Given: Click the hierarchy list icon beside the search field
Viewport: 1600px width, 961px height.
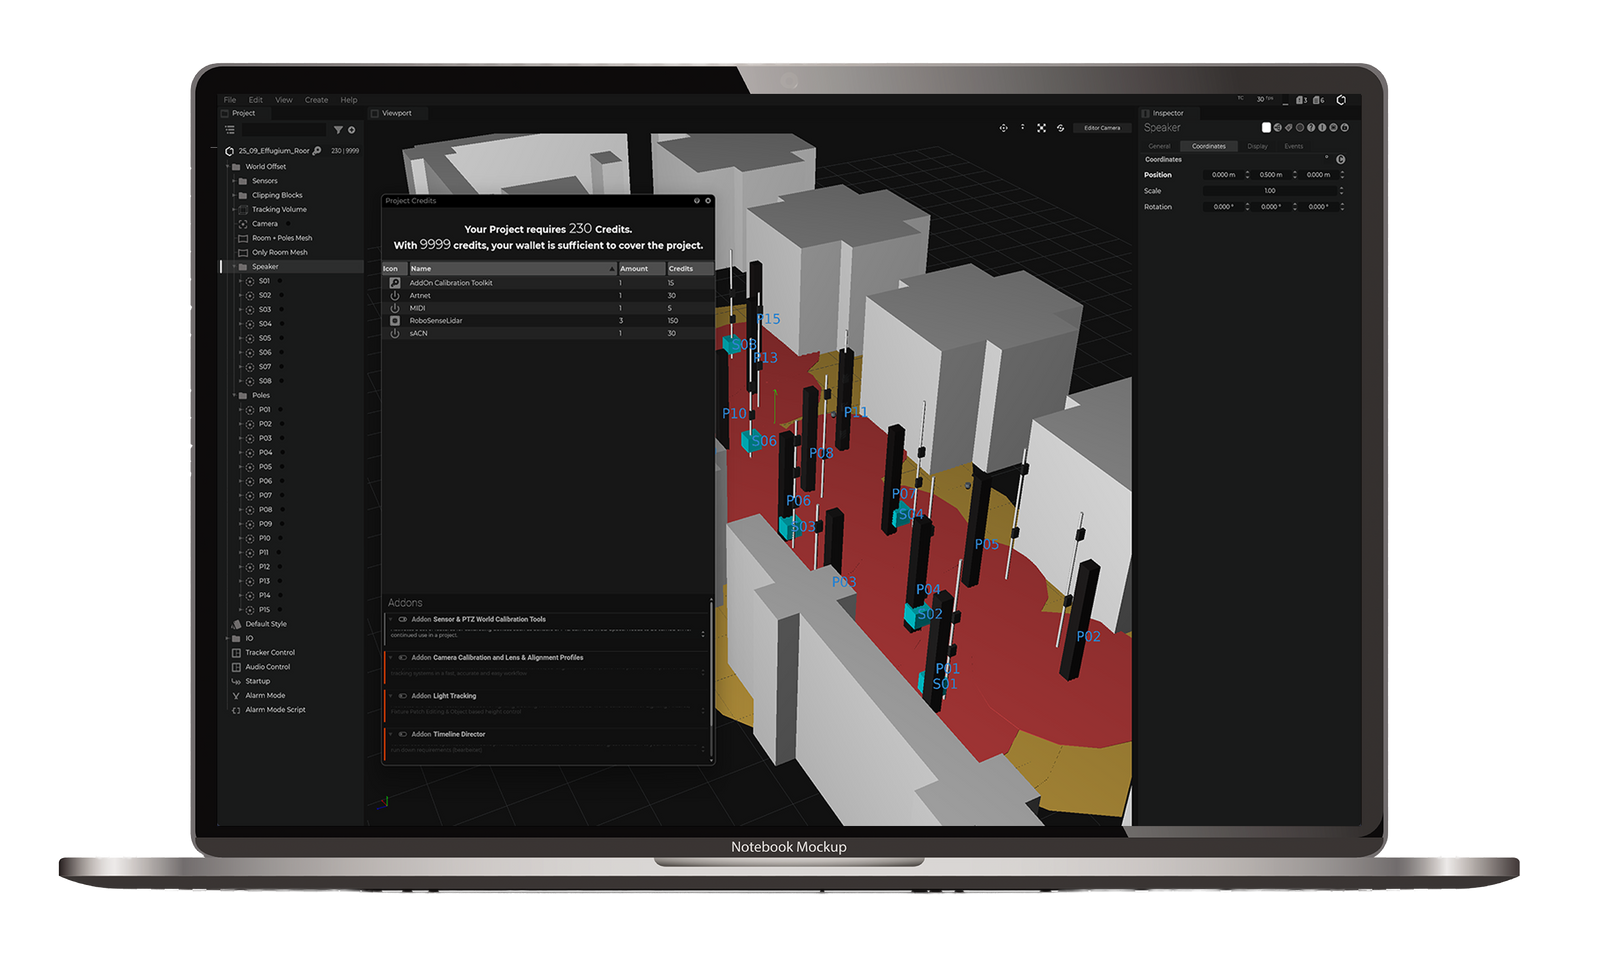Looking at the screenshot, I should coord(230,130).
